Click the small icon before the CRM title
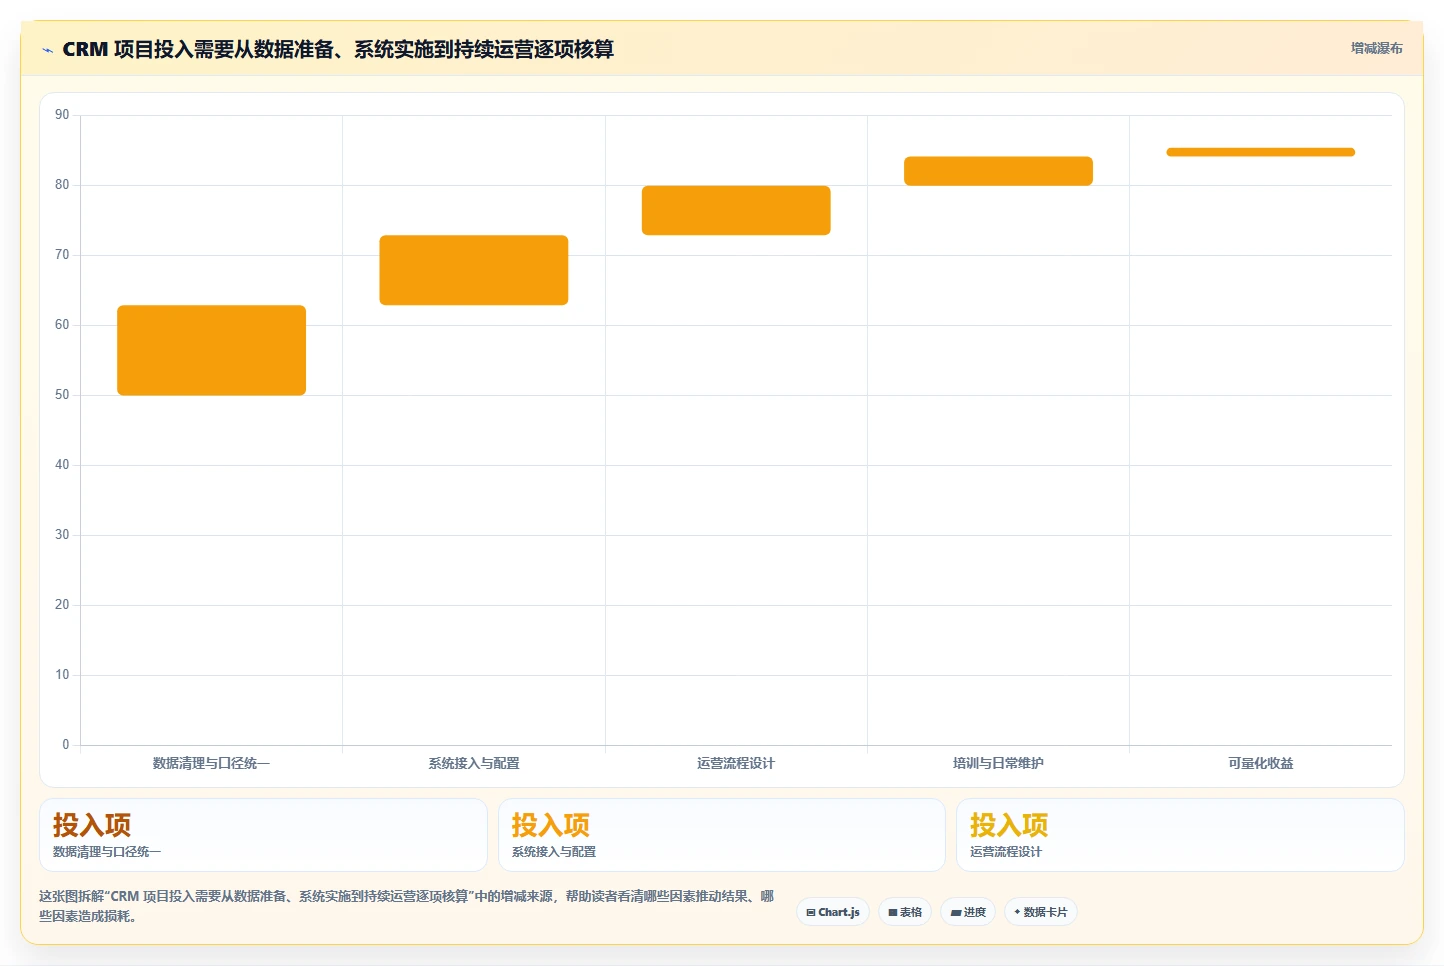This screenshot has width=1444, height=966. click(x=47, y=50)
